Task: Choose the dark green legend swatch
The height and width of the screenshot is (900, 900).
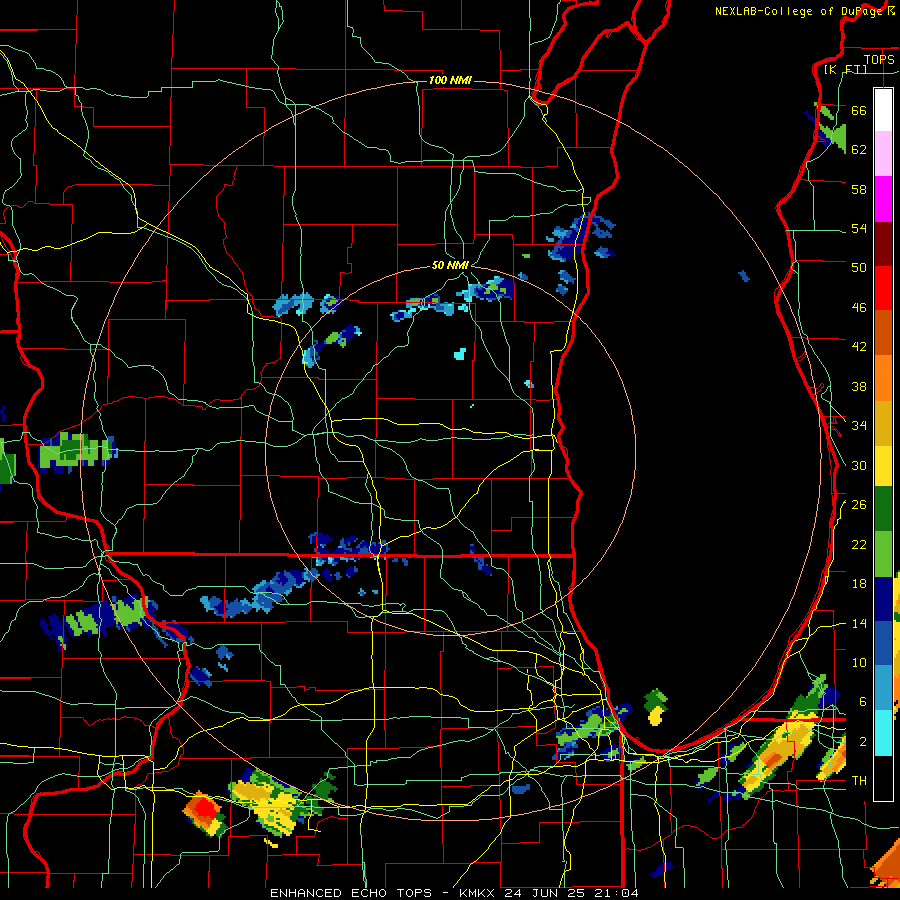Action: click(883, 509)
